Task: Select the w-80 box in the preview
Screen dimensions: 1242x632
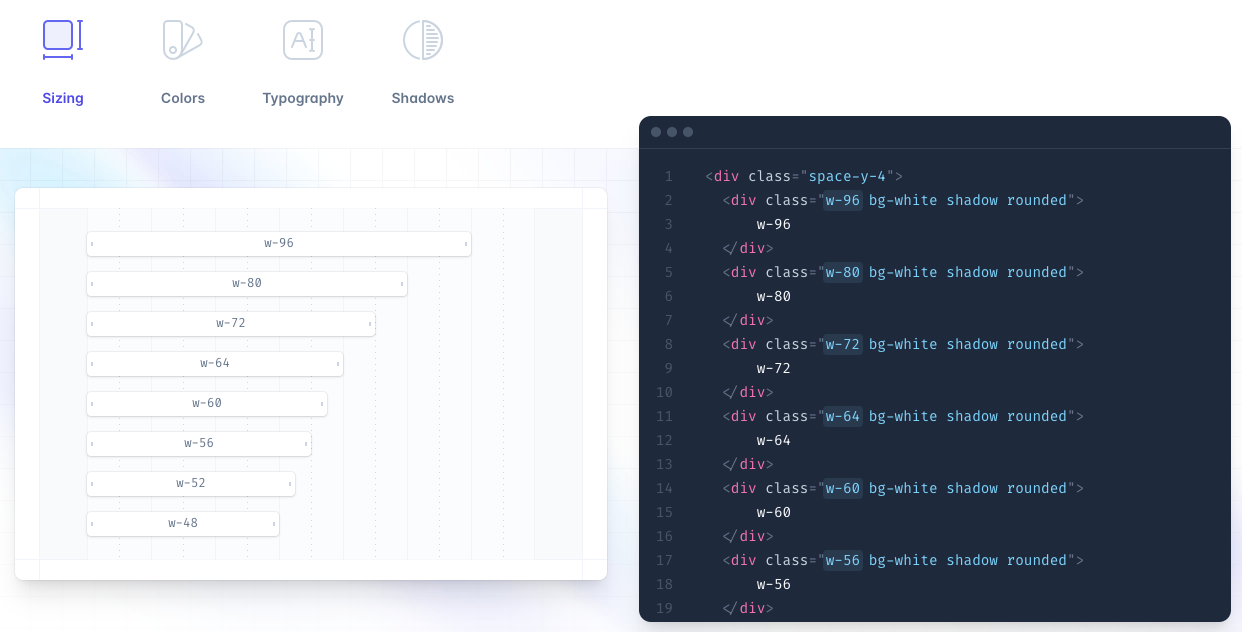Action: coord(247,283)
